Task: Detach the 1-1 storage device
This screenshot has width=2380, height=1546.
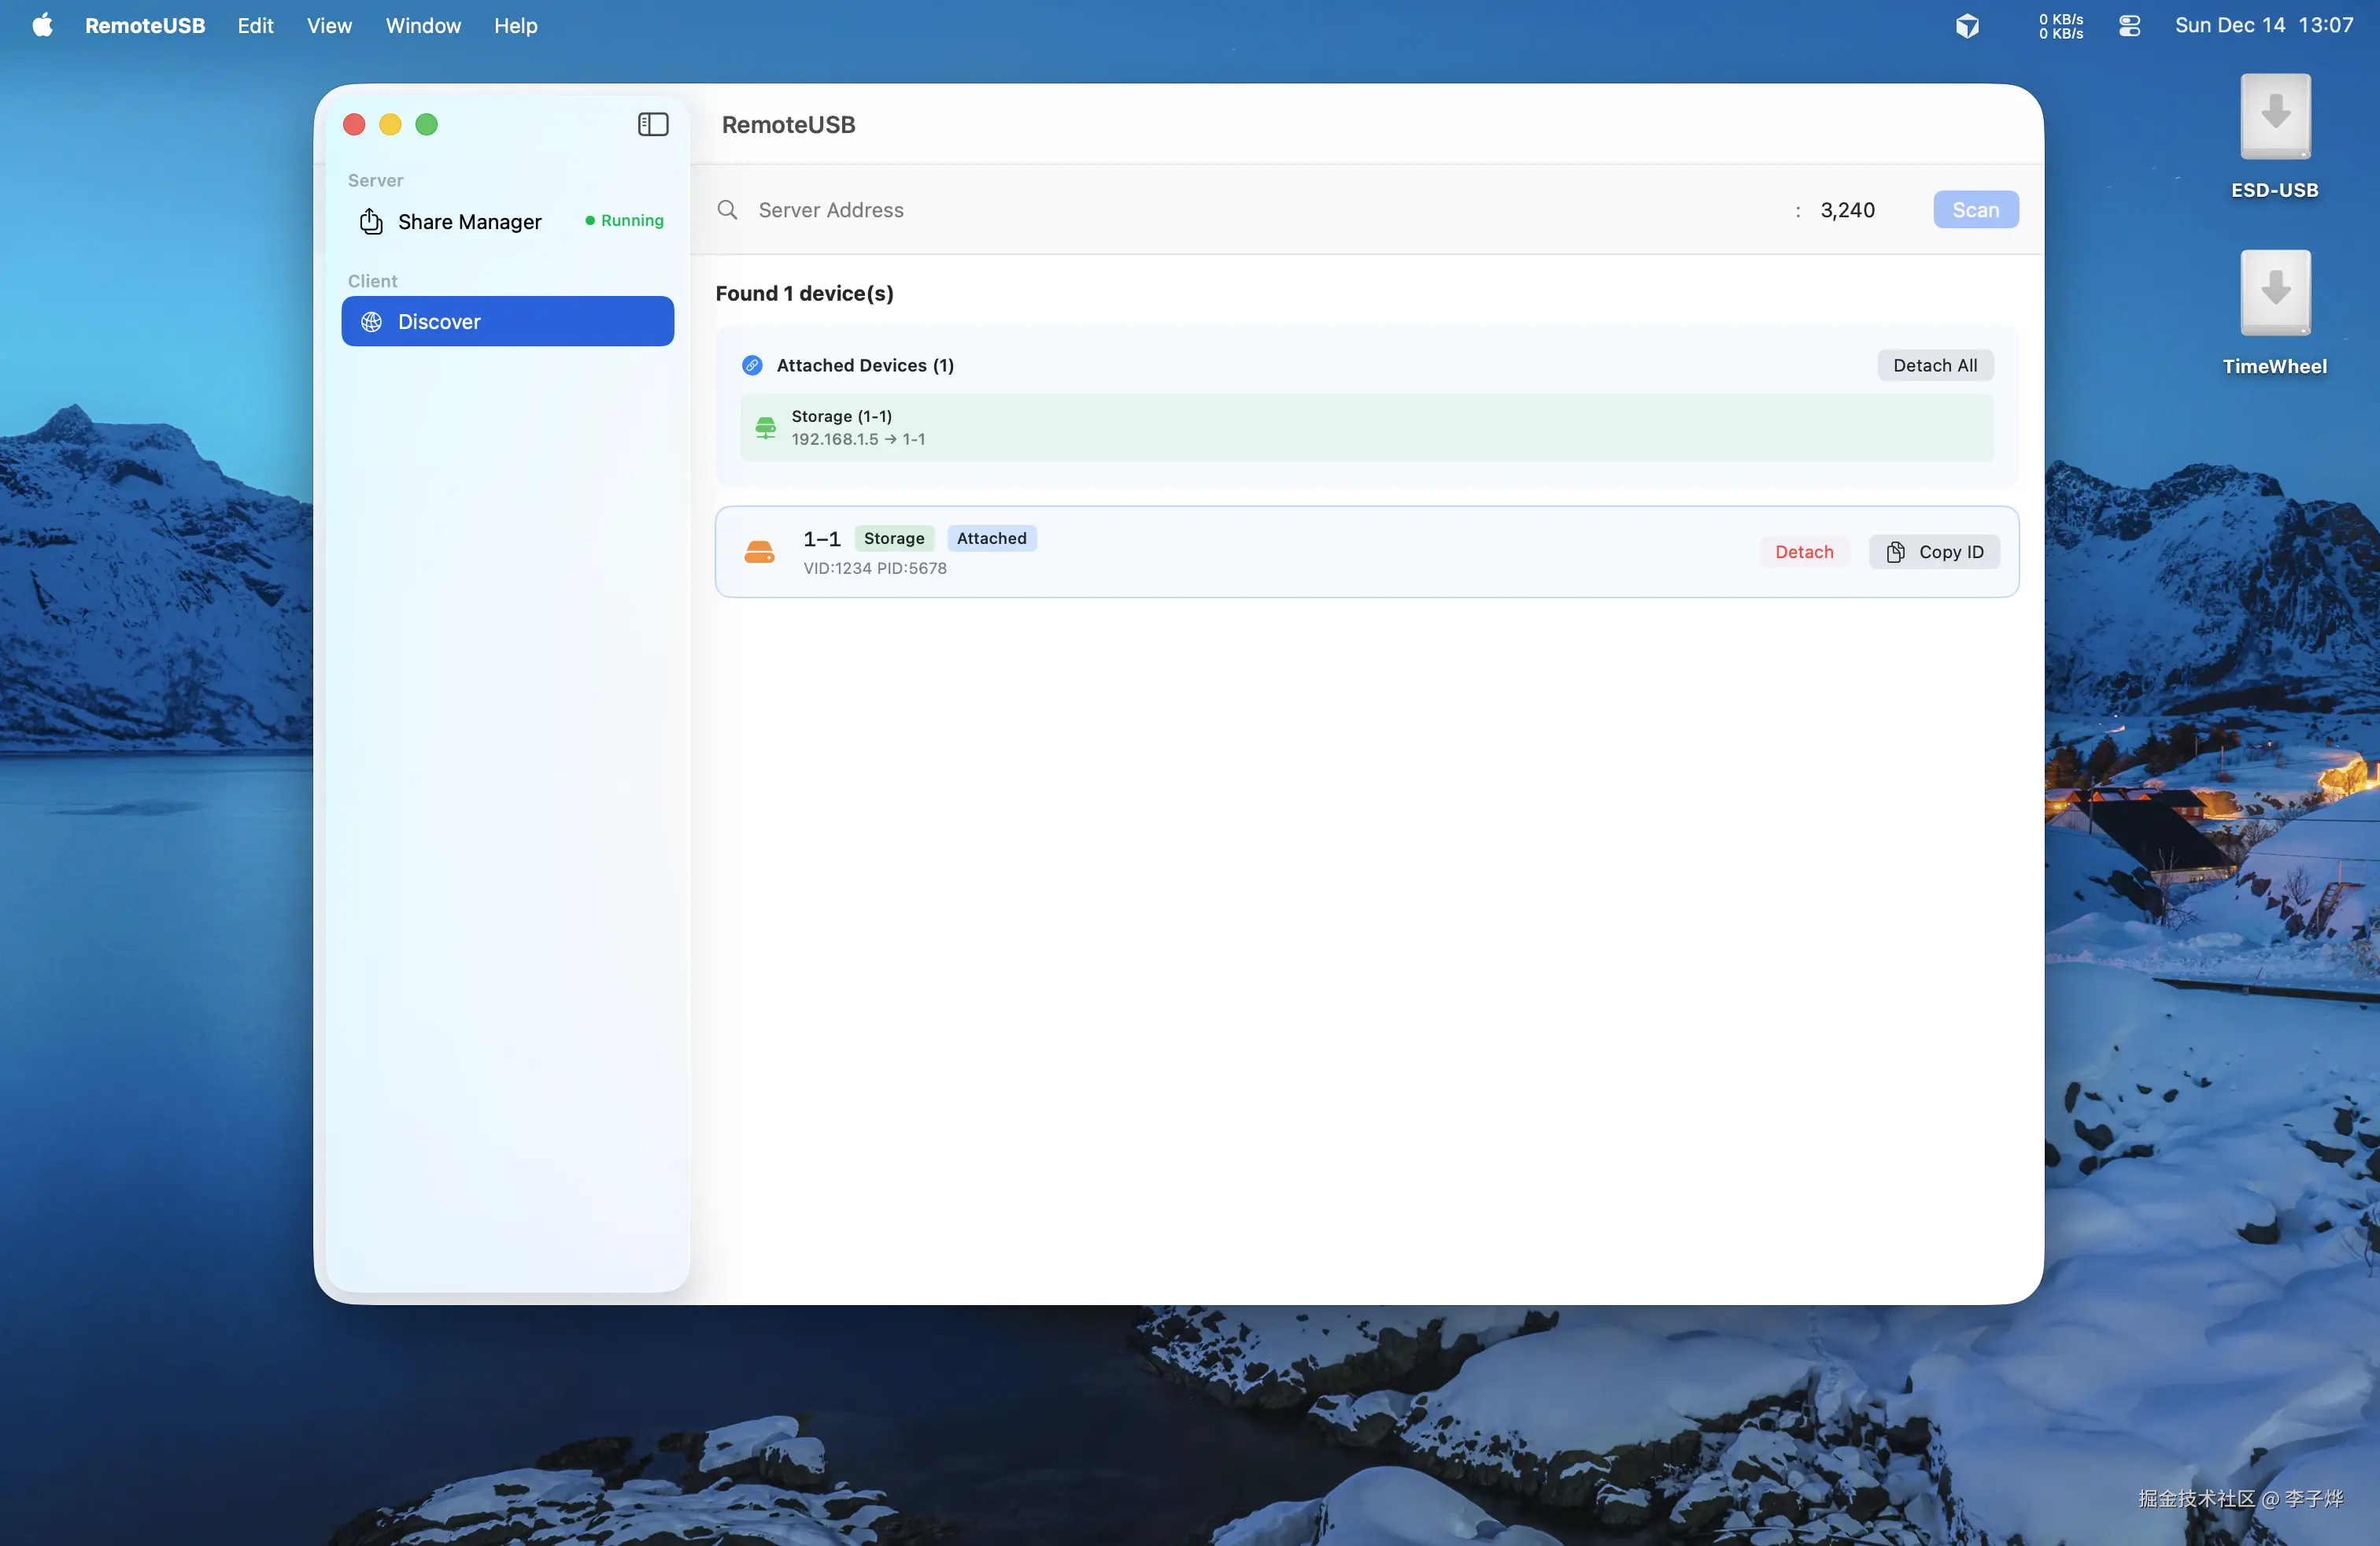Action: point(1803,552)
